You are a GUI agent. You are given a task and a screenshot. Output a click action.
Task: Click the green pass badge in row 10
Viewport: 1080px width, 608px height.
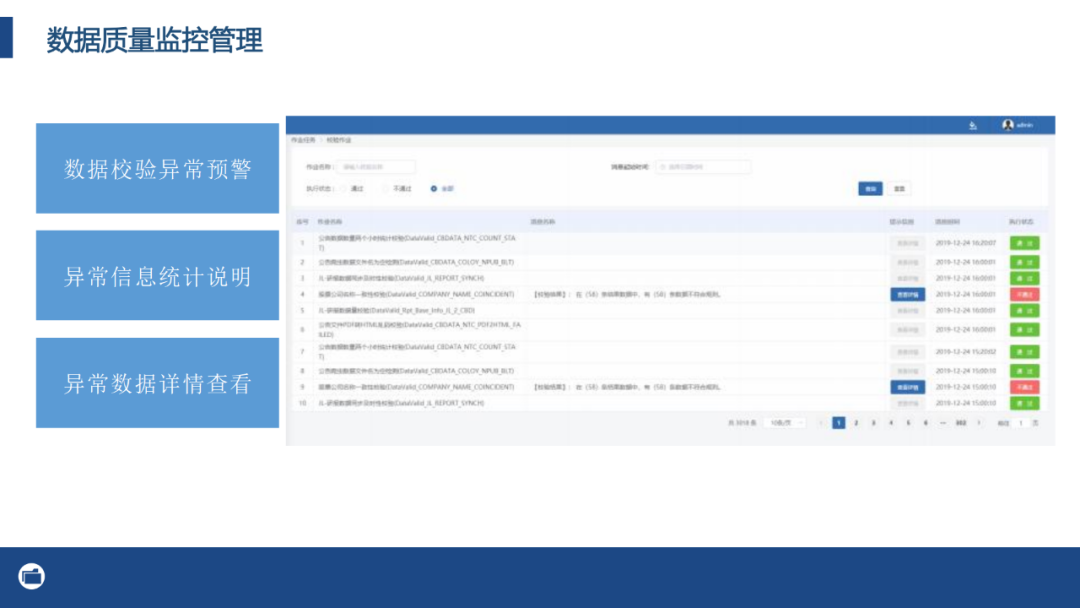1024,403
